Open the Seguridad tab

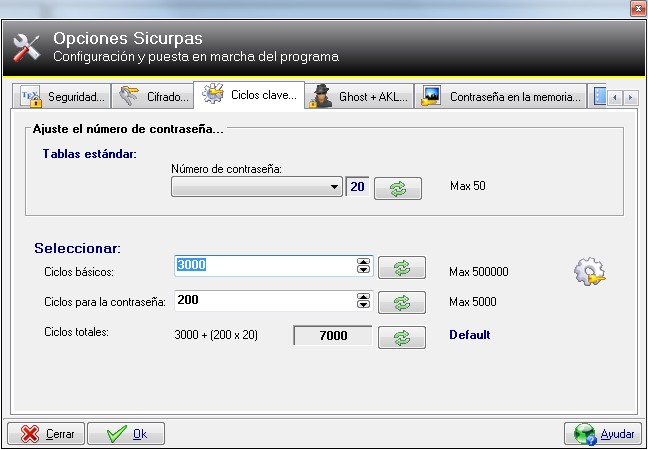point(61,96)
